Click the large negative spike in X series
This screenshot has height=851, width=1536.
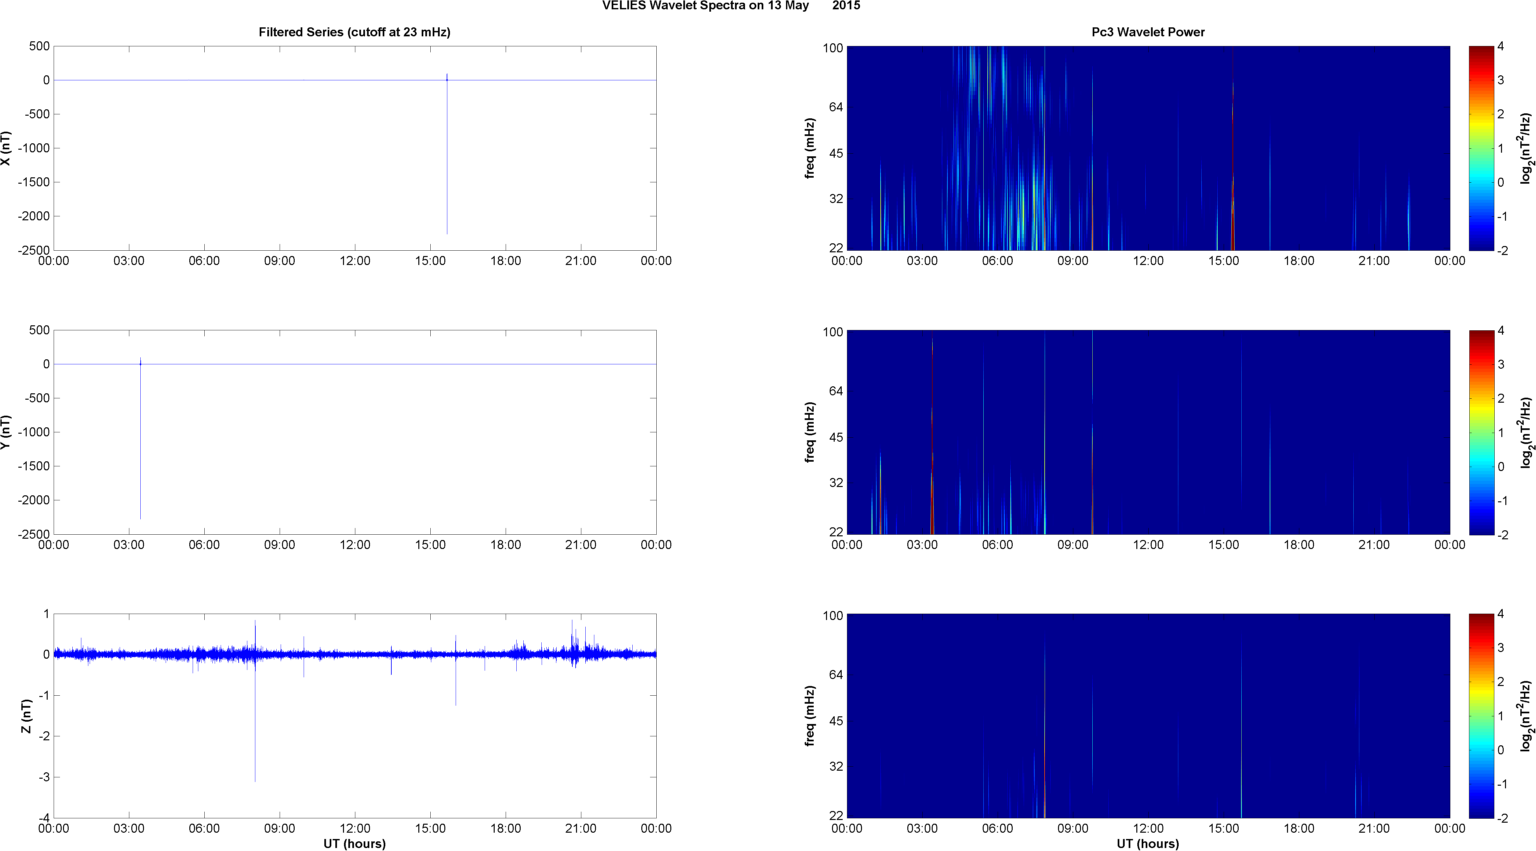click(447, 155)
